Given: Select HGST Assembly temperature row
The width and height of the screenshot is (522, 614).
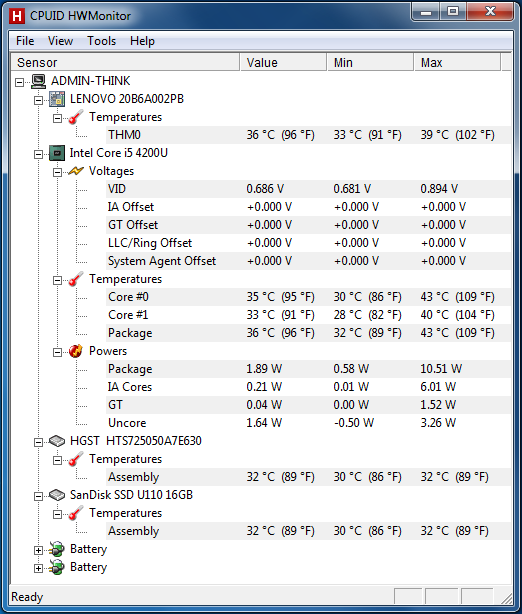Looking at the screenshot, I should (x=309, y=477).
